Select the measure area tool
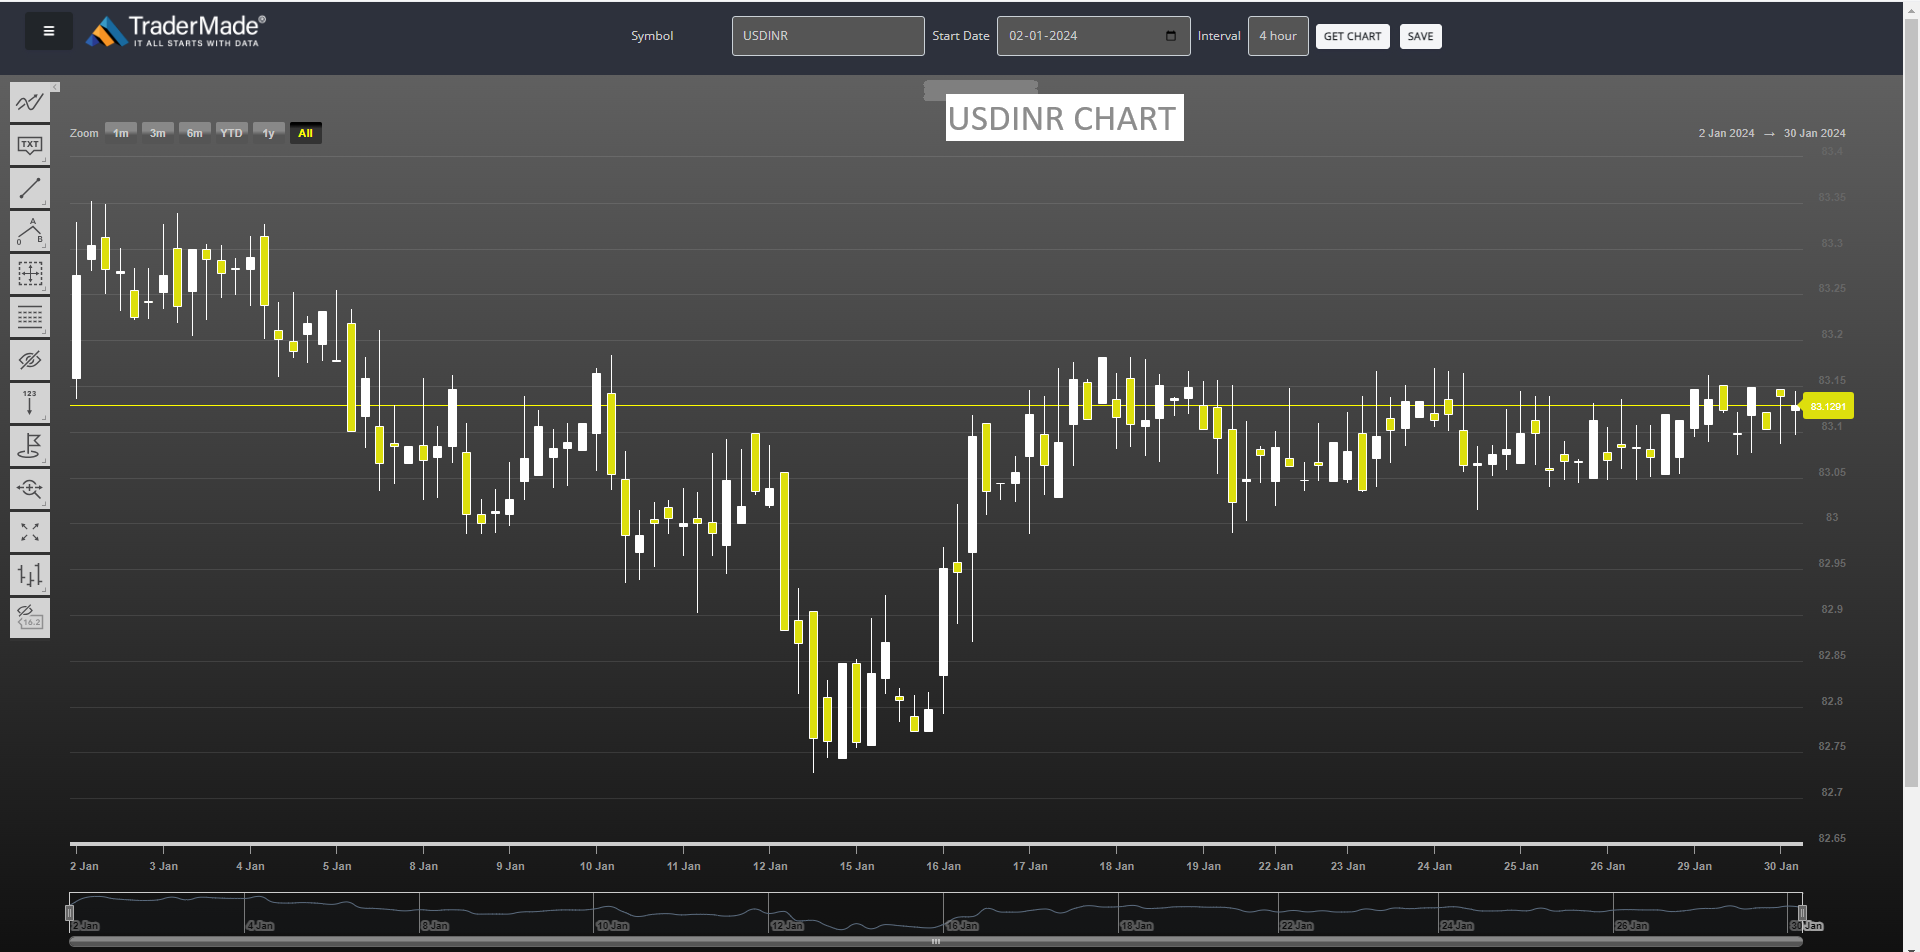 (30, 274)
